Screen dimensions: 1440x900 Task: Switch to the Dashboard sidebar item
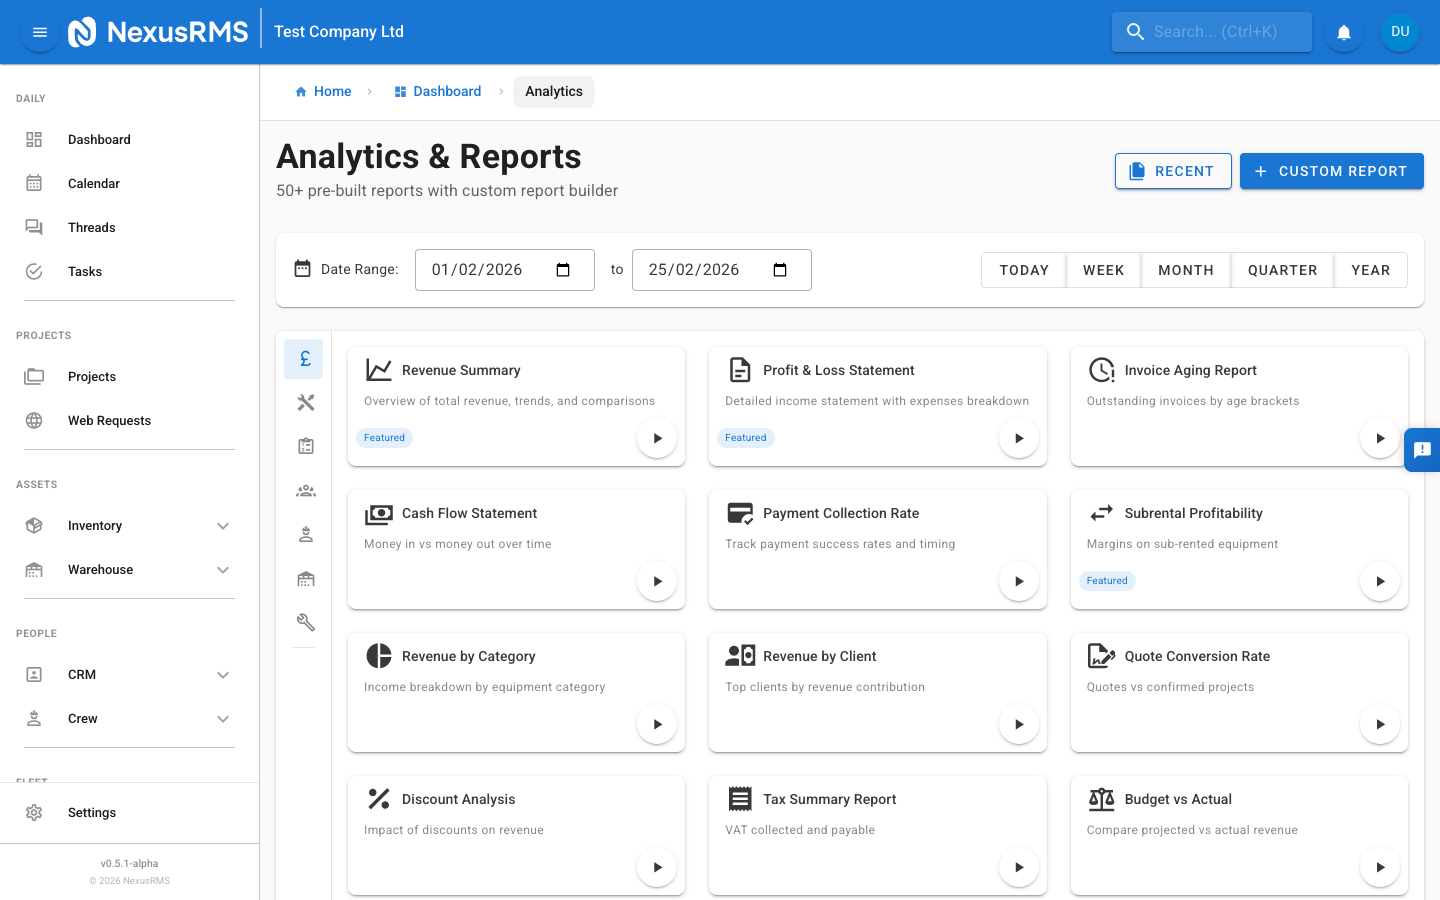click(x=99, y=139)
